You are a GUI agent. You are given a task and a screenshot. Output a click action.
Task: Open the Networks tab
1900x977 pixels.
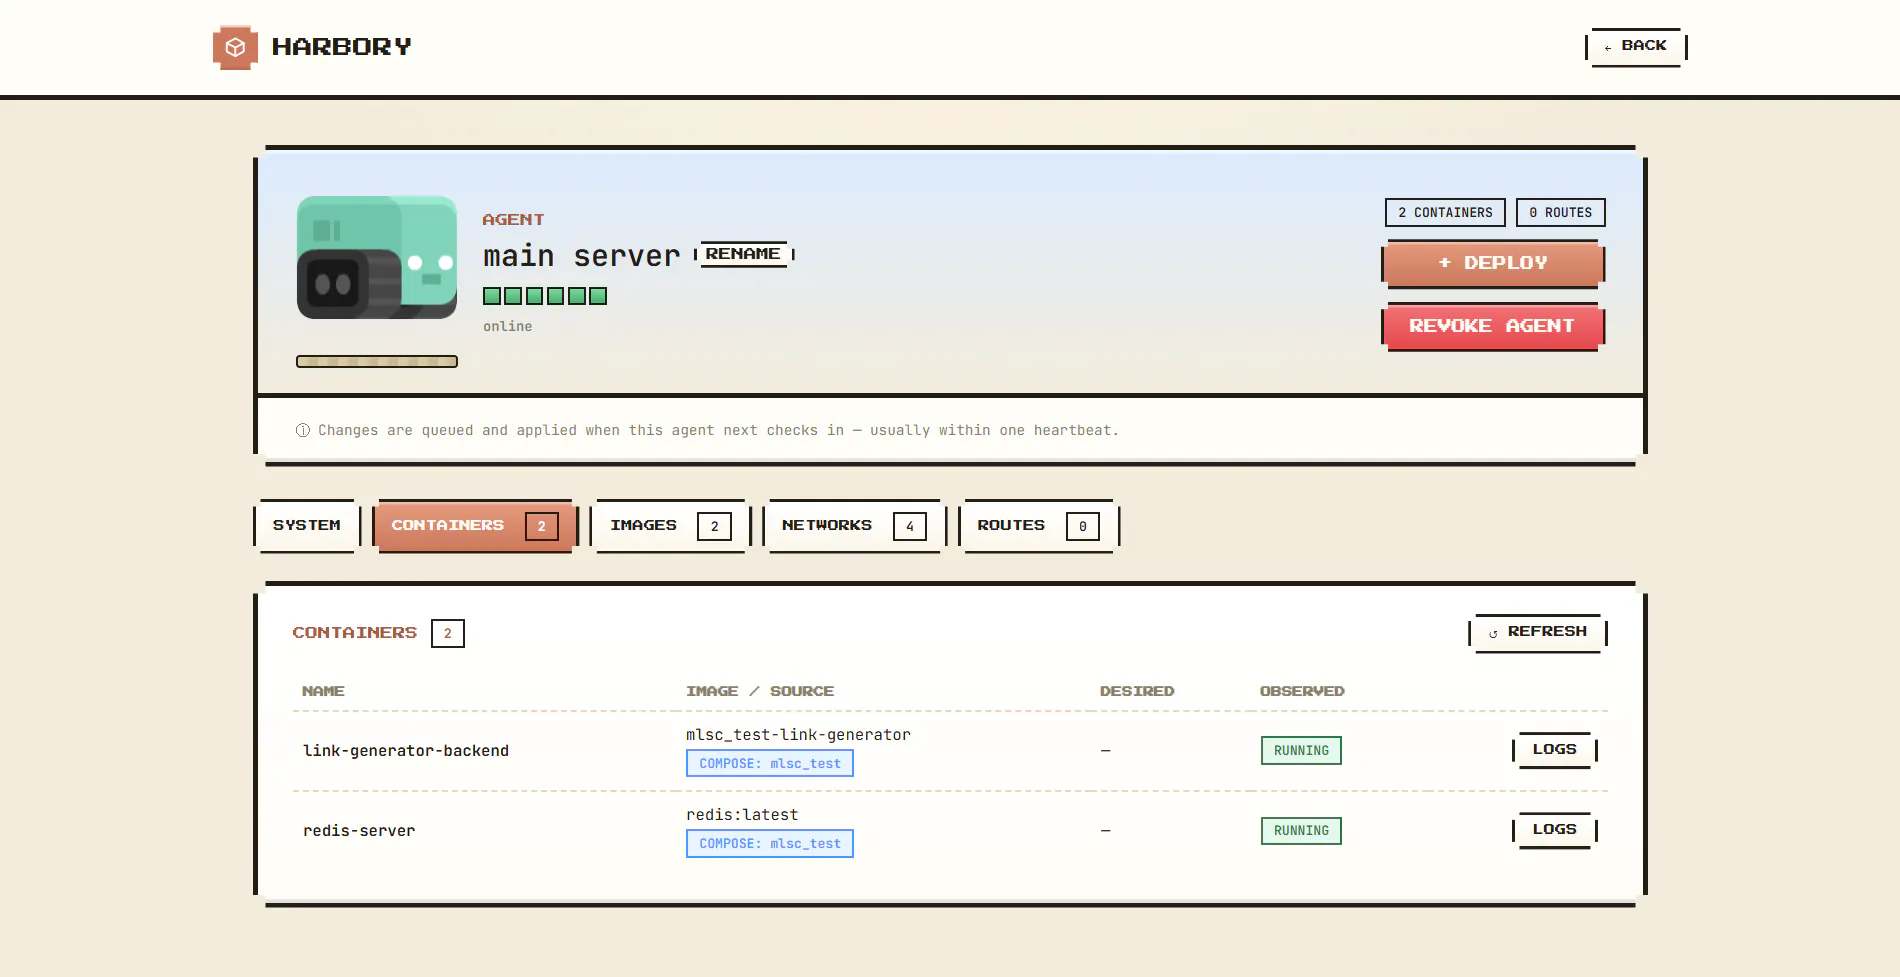point(855,526)
